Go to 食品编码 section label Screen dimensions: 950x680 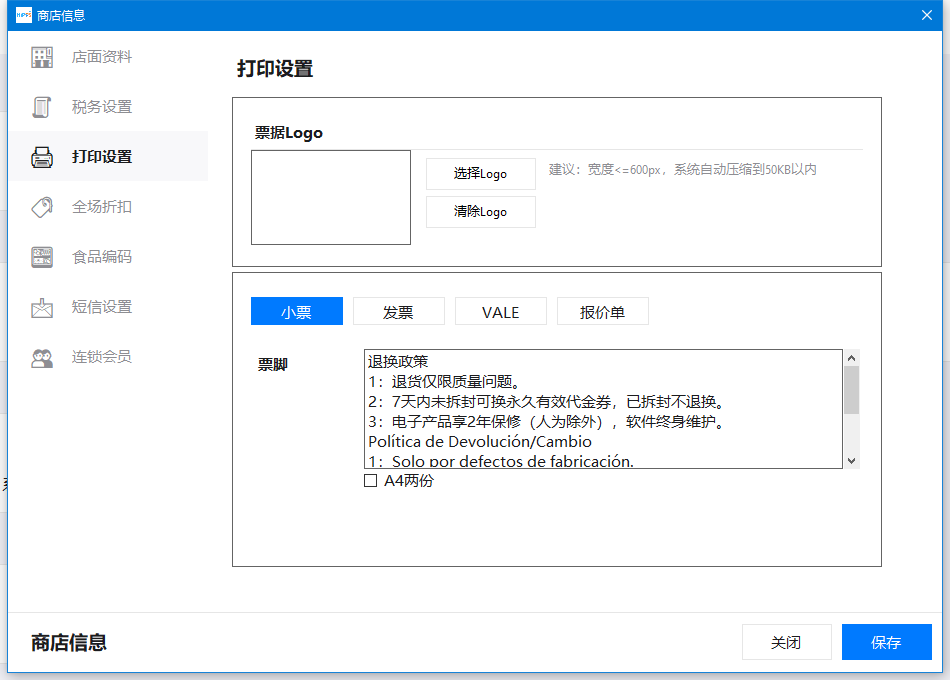tap(102, 257)
